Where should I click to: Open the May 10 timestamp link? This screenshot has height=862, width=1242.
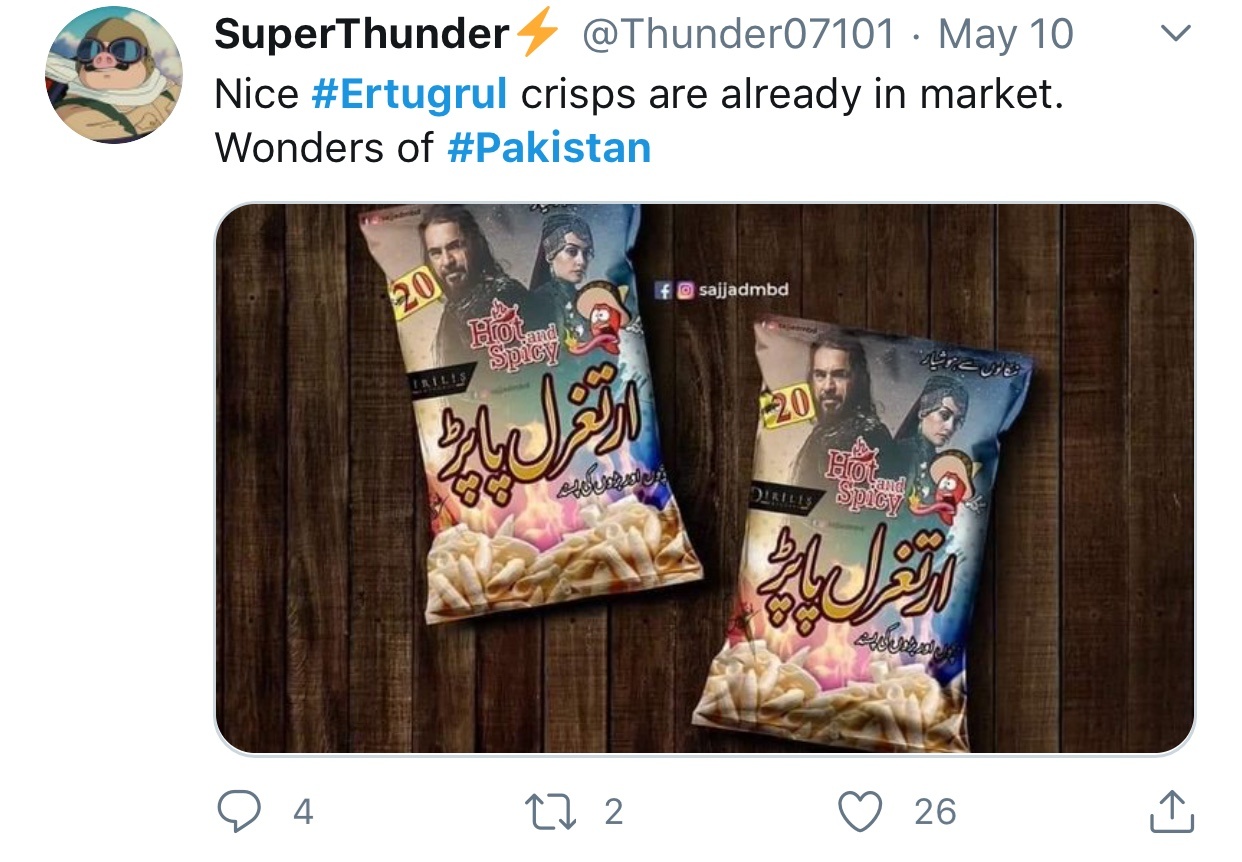coord(1006,35)
